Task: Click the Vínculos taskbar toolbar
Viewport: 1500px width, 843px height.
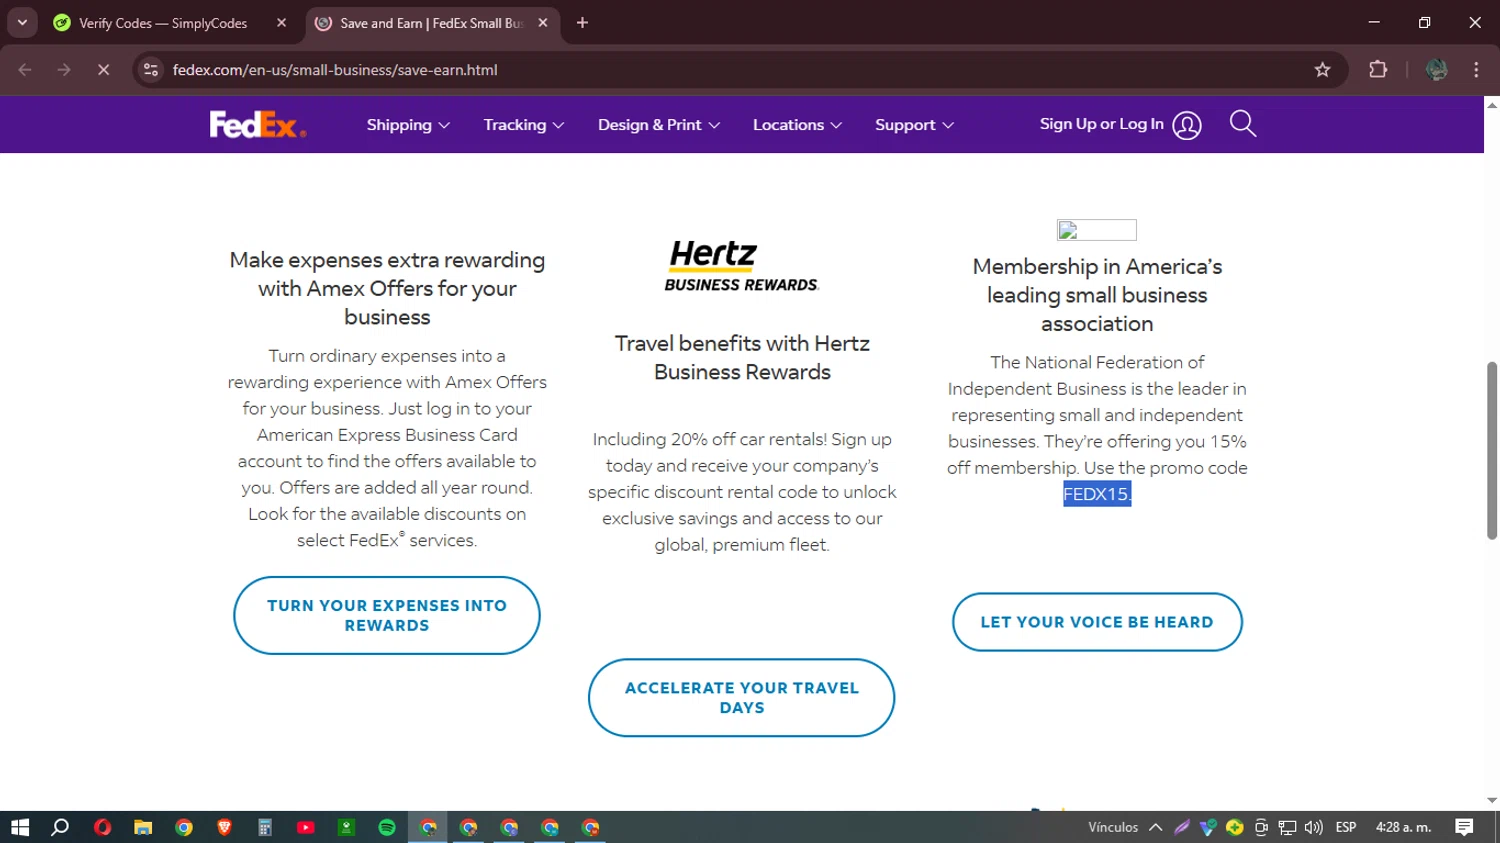Action: coord(1113,827)
